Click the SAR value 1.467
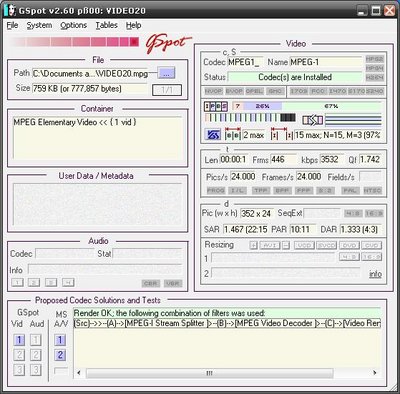 tap(246, 229)
